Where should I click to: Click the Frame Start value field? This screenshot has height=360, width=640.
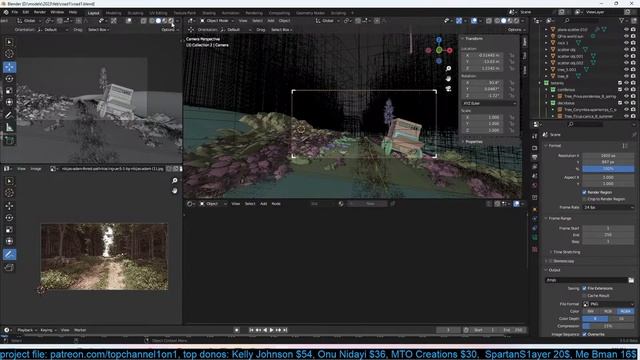click(x=608, y=229)
